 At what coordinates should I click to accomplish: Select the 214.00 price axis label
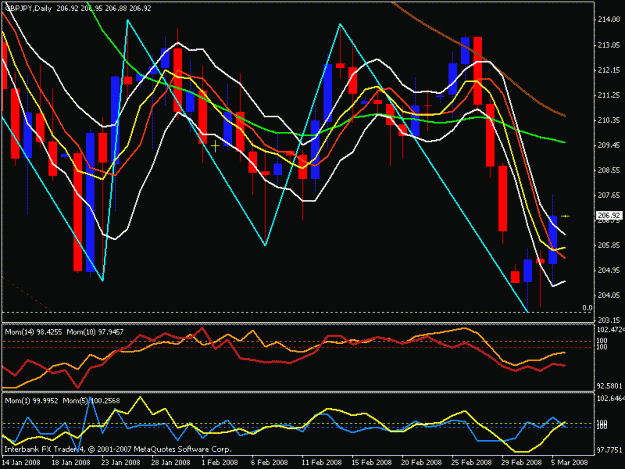pos(609,19)
